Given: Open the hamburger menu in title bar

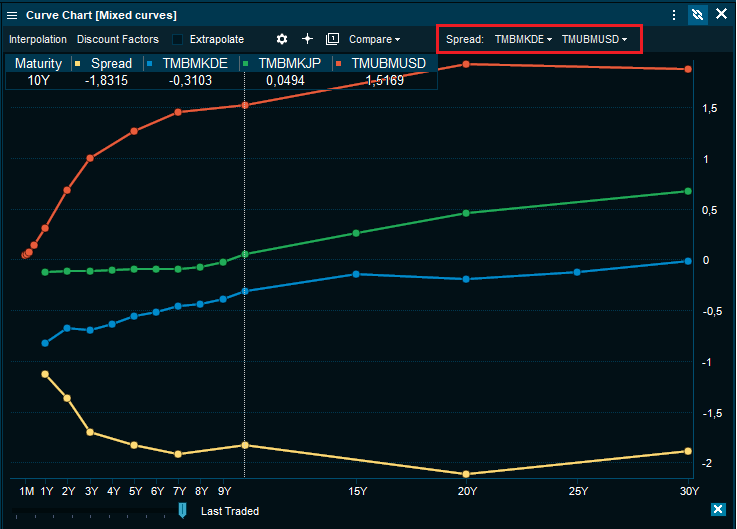Looking at the screenshot, I should 12,15.
